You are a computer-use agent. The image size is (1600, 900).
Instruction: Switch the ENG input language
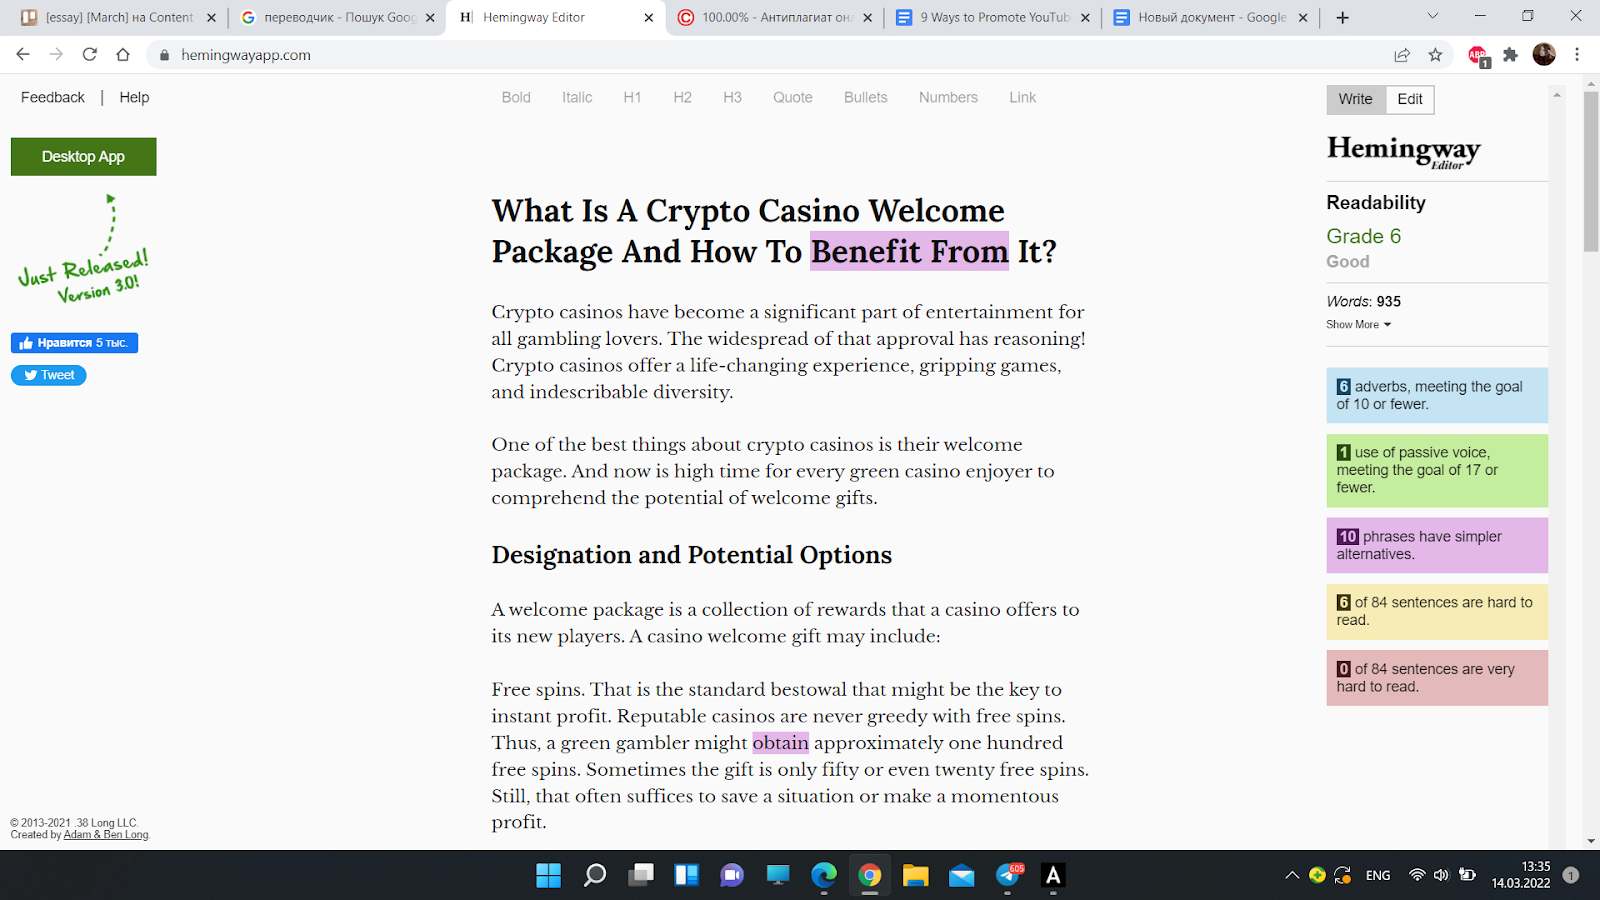click(x=1378, y=876)
